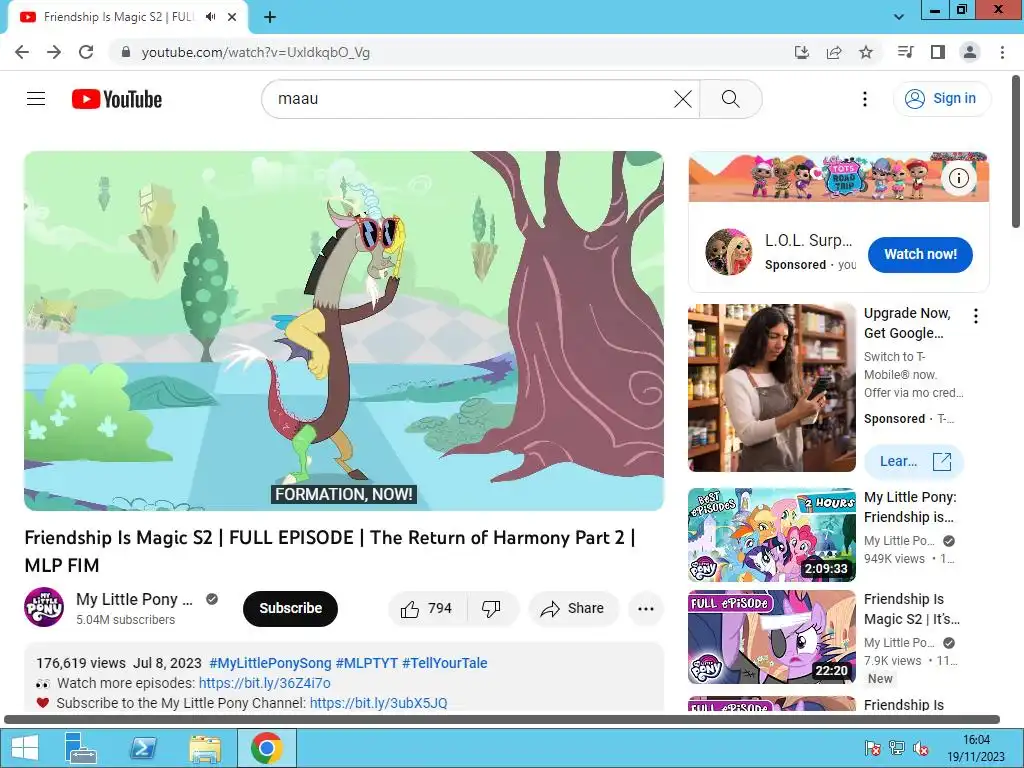Image resolution: width=1024 pixels, height=768 pixels.
Task: Click the Sign in button
Action: click(941, 99)
